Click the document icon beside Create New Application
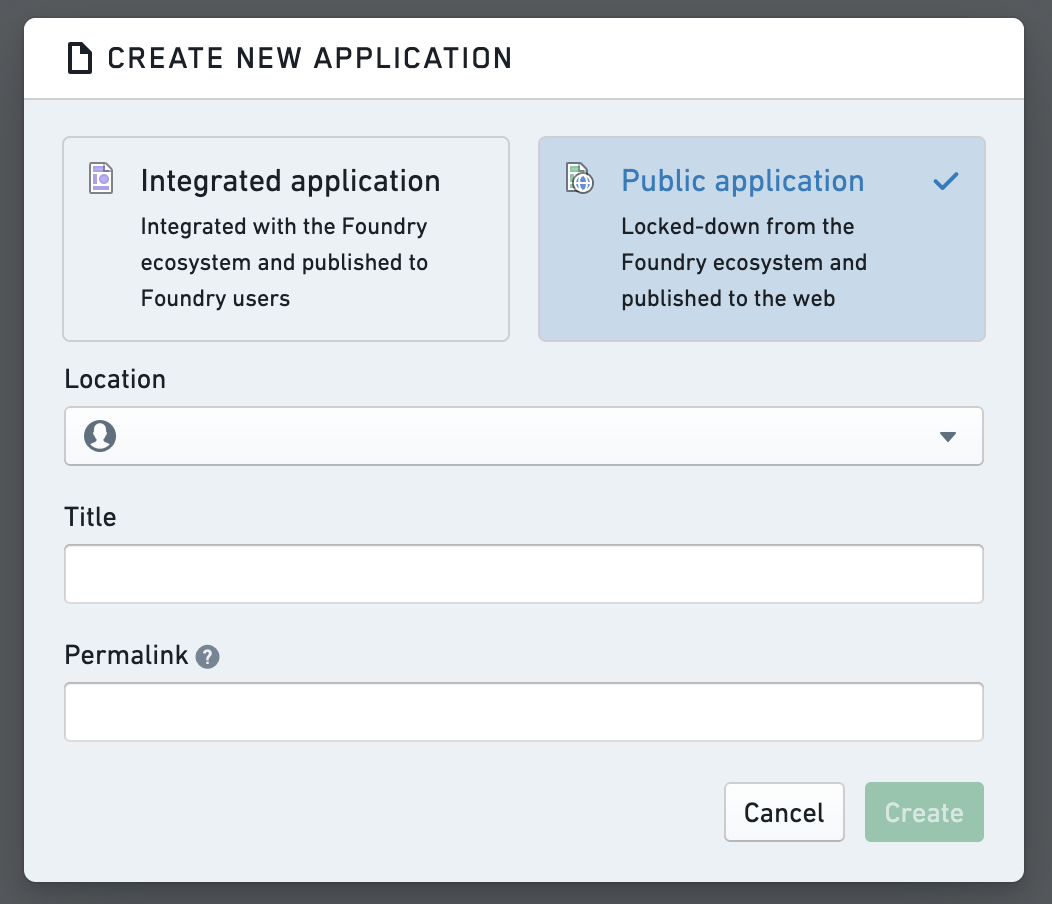The width and height of the screenshot is (1052, 904). pyautogui.click(x=80, y=58)
